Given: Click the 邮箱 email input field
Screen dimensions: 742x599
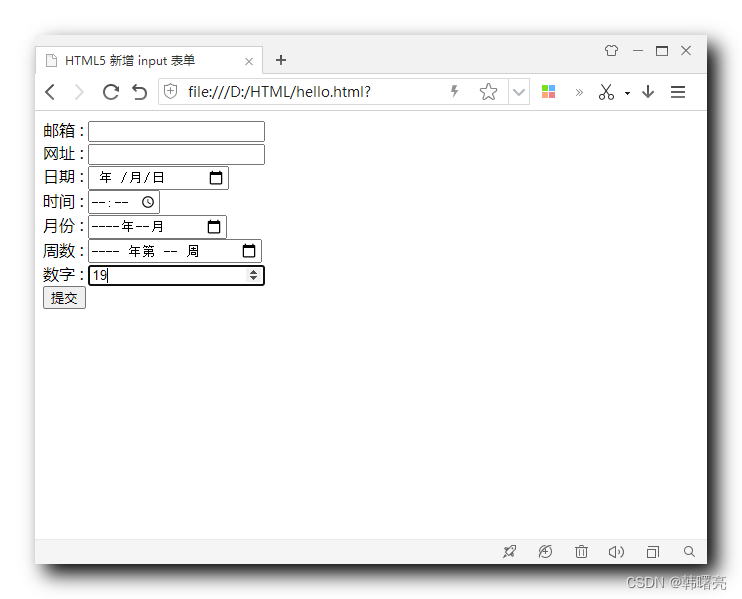Looking at the screenshot, I should 177,131.
